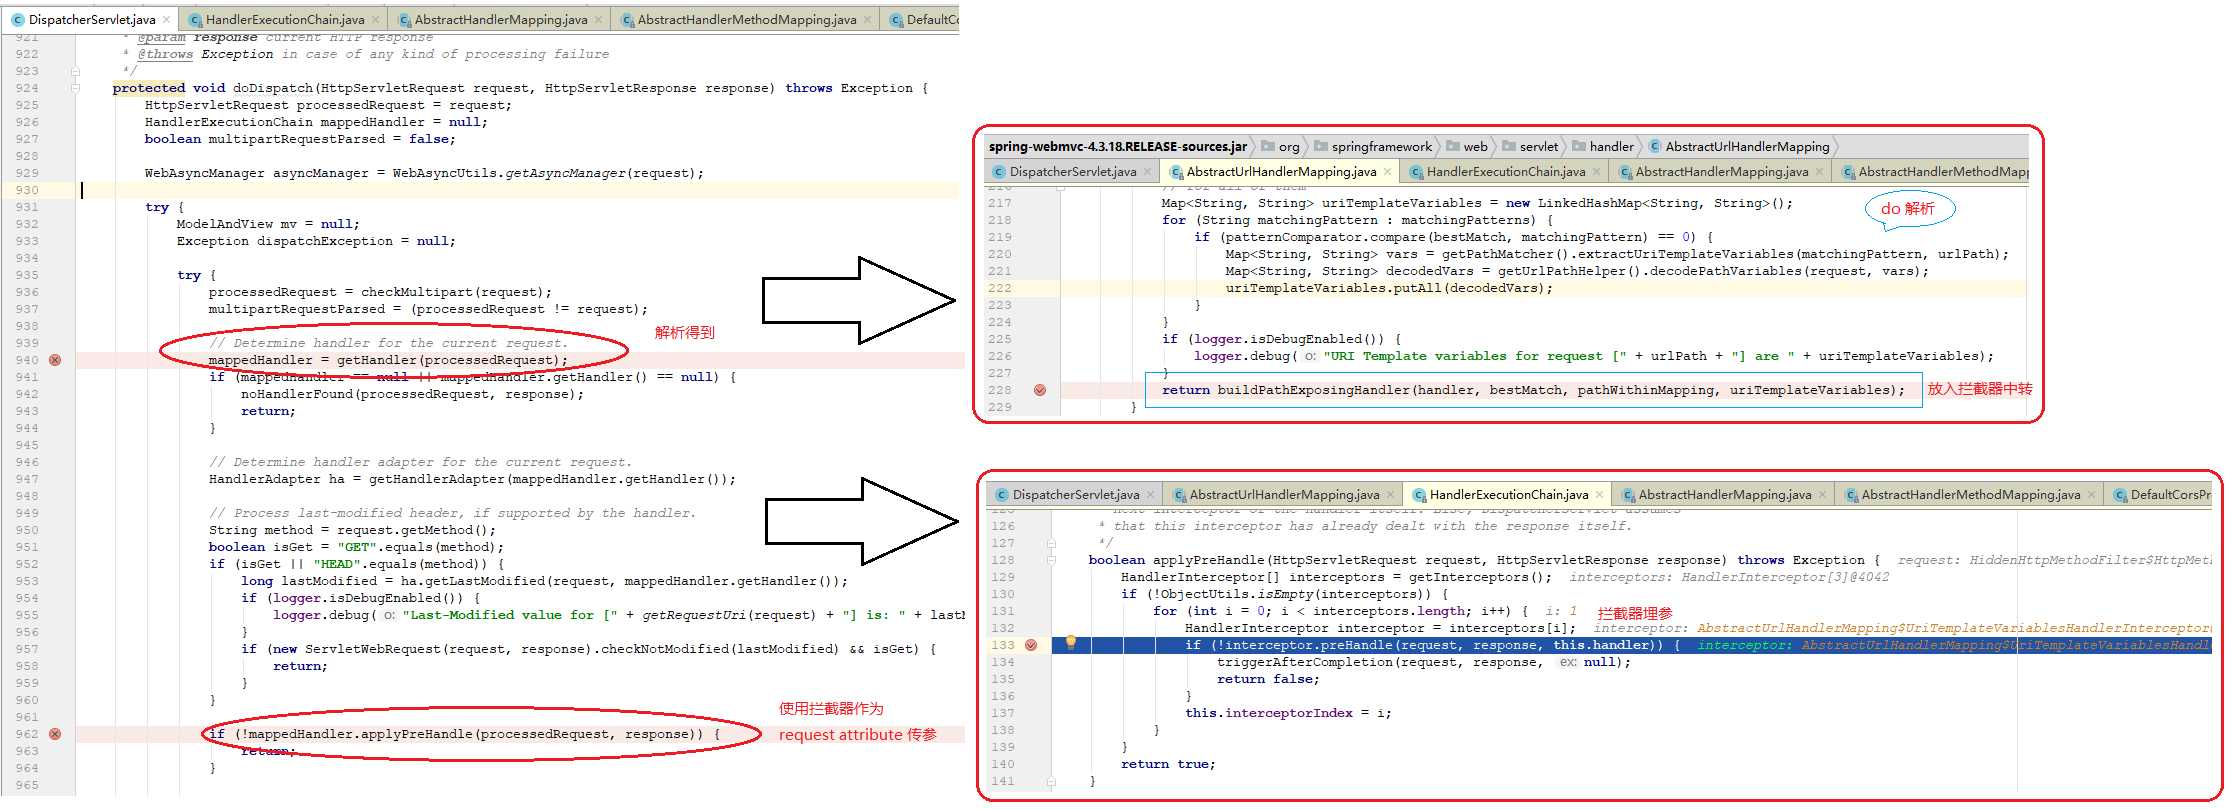Click 'return true;' on line 140
This screenshot has height=809, width=2231.
(x=1168, y=764)
